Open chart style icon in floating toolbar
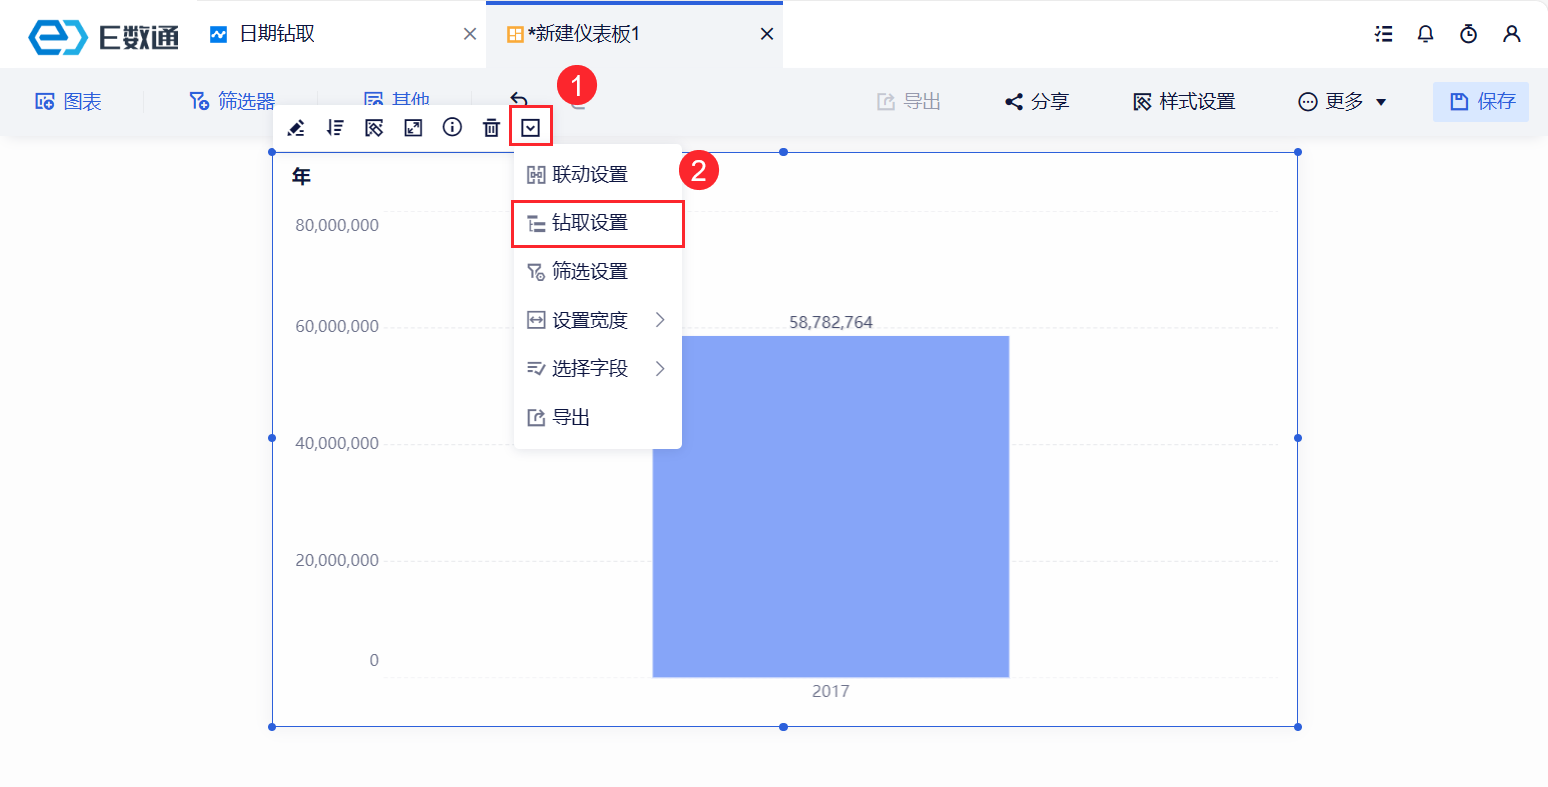Screen dimensions: 1548x787 [x=374, y=128]
